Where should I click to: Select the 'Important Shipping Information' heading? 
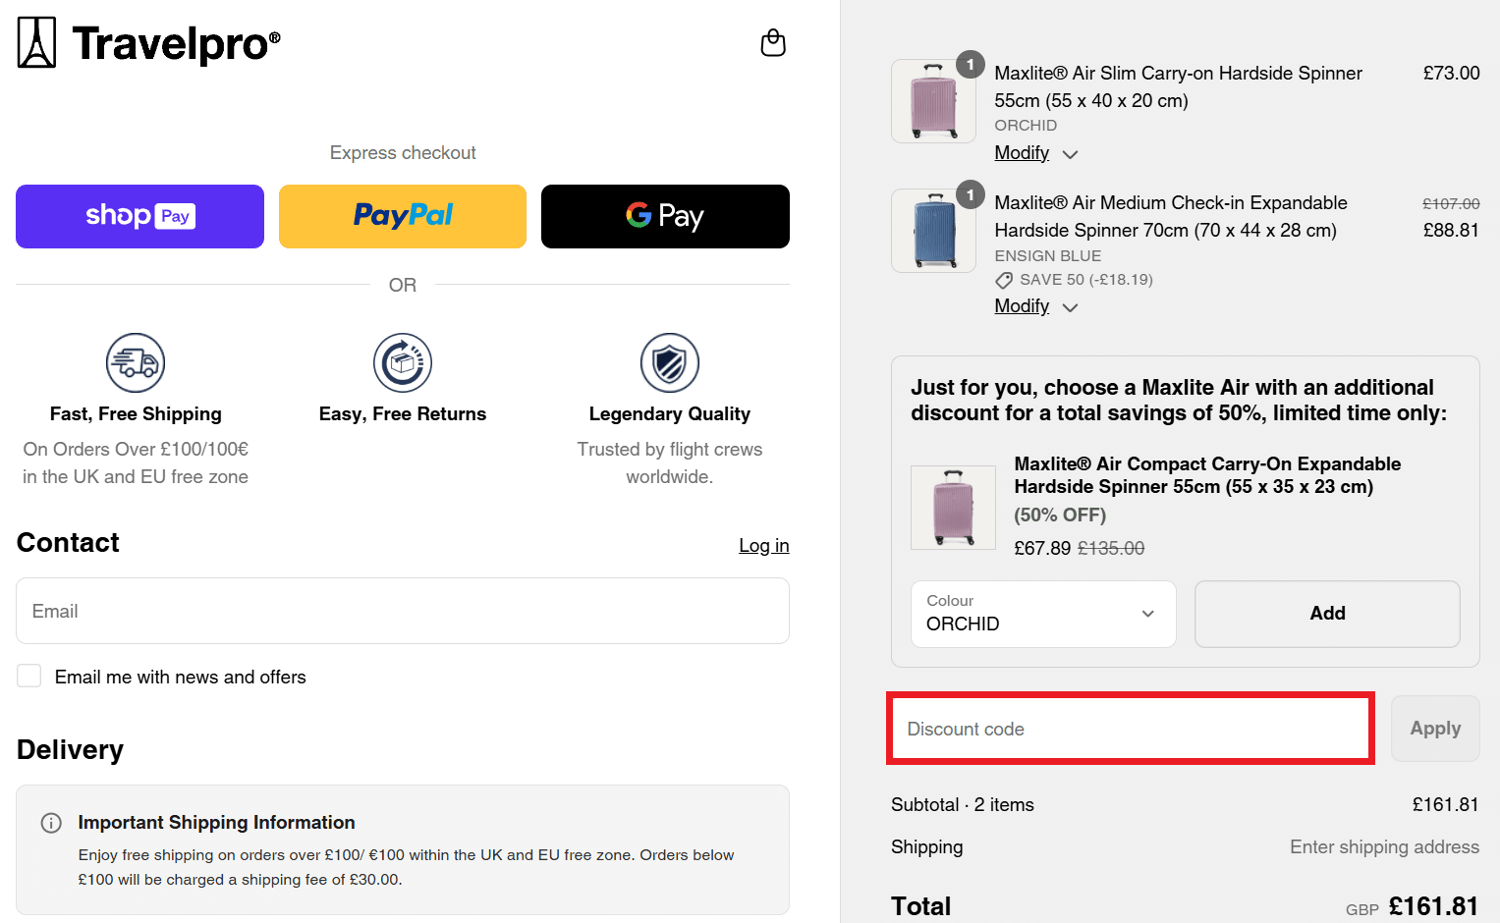click(x=216, y=822)
